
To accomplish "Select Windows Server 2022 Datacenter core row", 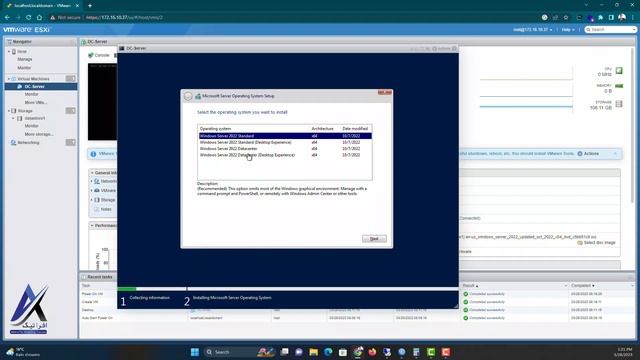I will point(285,149).
